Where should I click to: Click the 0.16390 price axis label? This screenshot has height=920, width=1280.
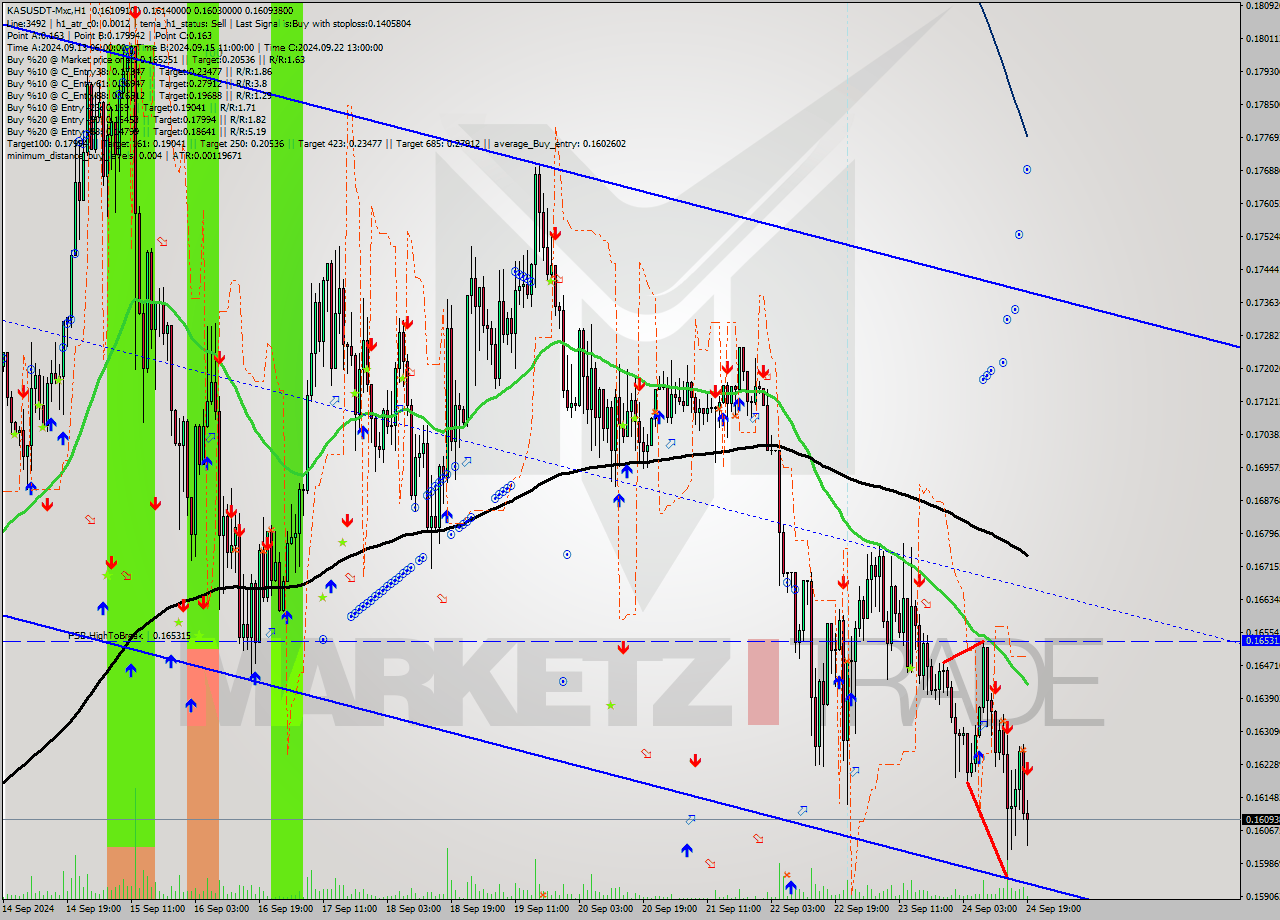click(x=1262, y=698)
